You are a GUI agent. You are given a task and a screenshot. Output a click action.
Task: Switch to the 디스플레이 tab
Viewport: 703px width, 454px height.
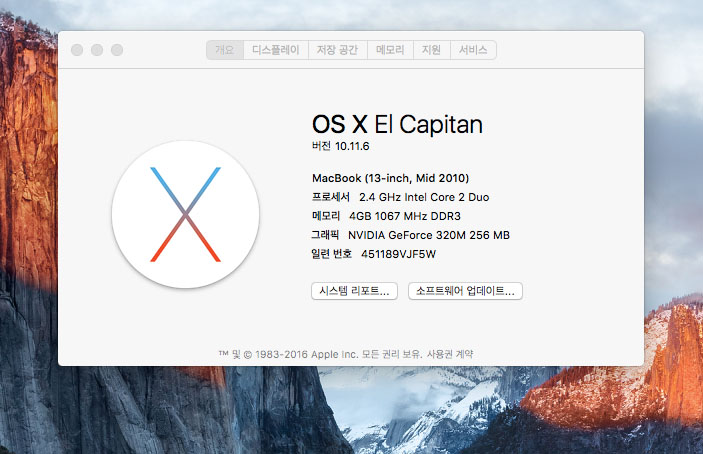pos(275,50)
